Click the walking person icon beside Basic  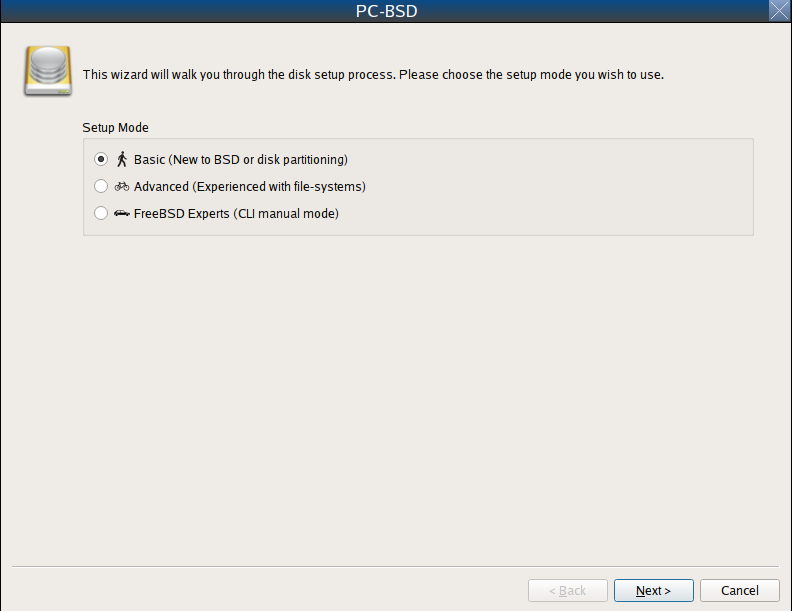pos(122,159)
